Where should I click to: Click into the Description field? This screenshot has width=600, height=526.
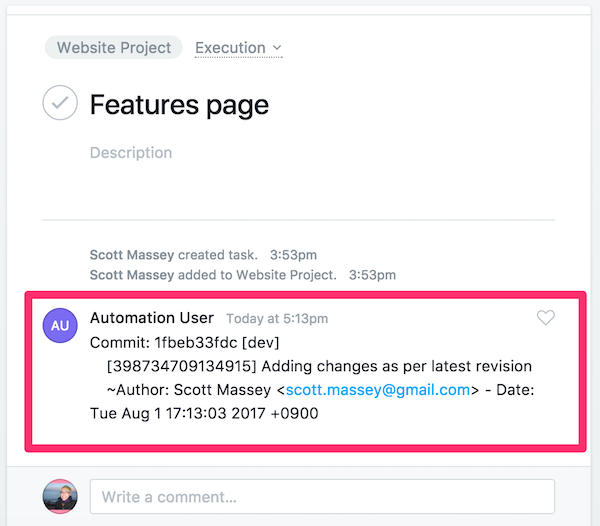click(x=131, y=153)
